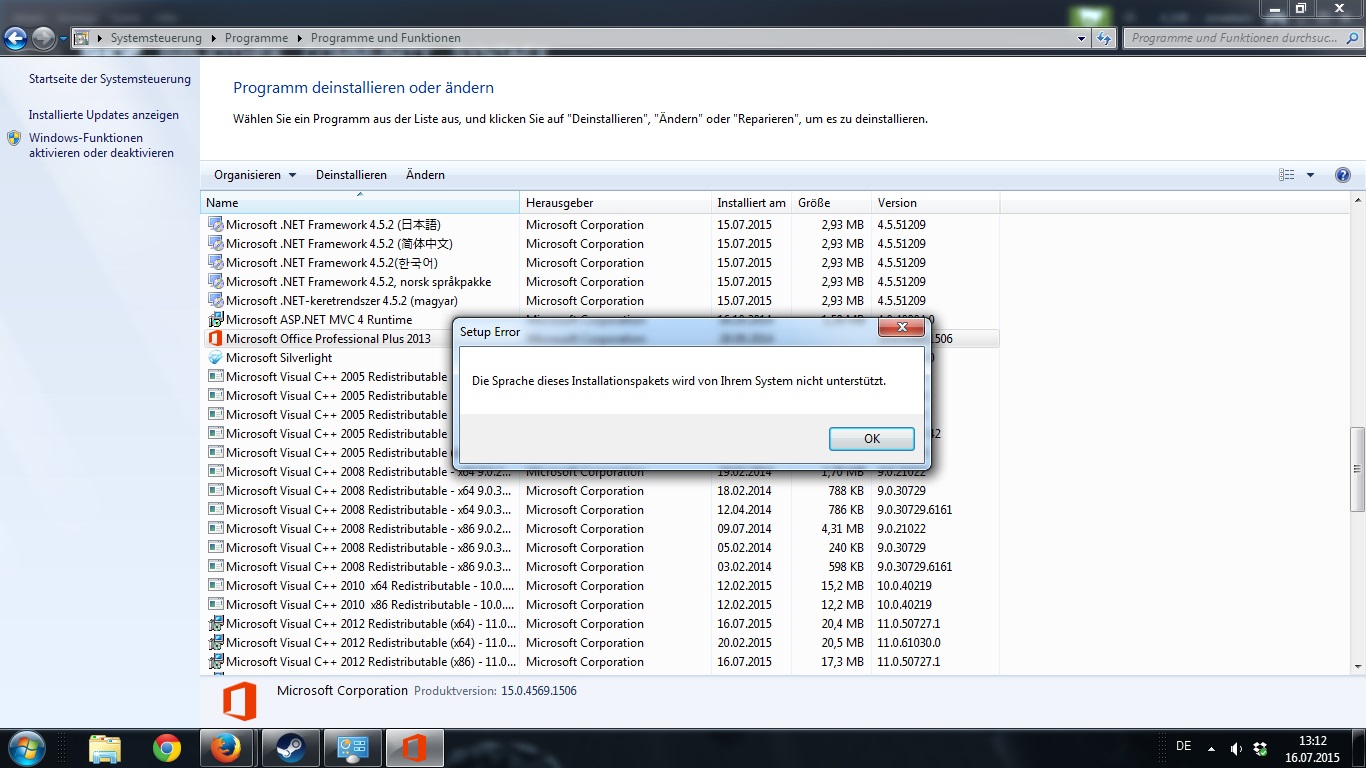
Task: Click the Dropbox tray icon
Action: click(1260, 748)
